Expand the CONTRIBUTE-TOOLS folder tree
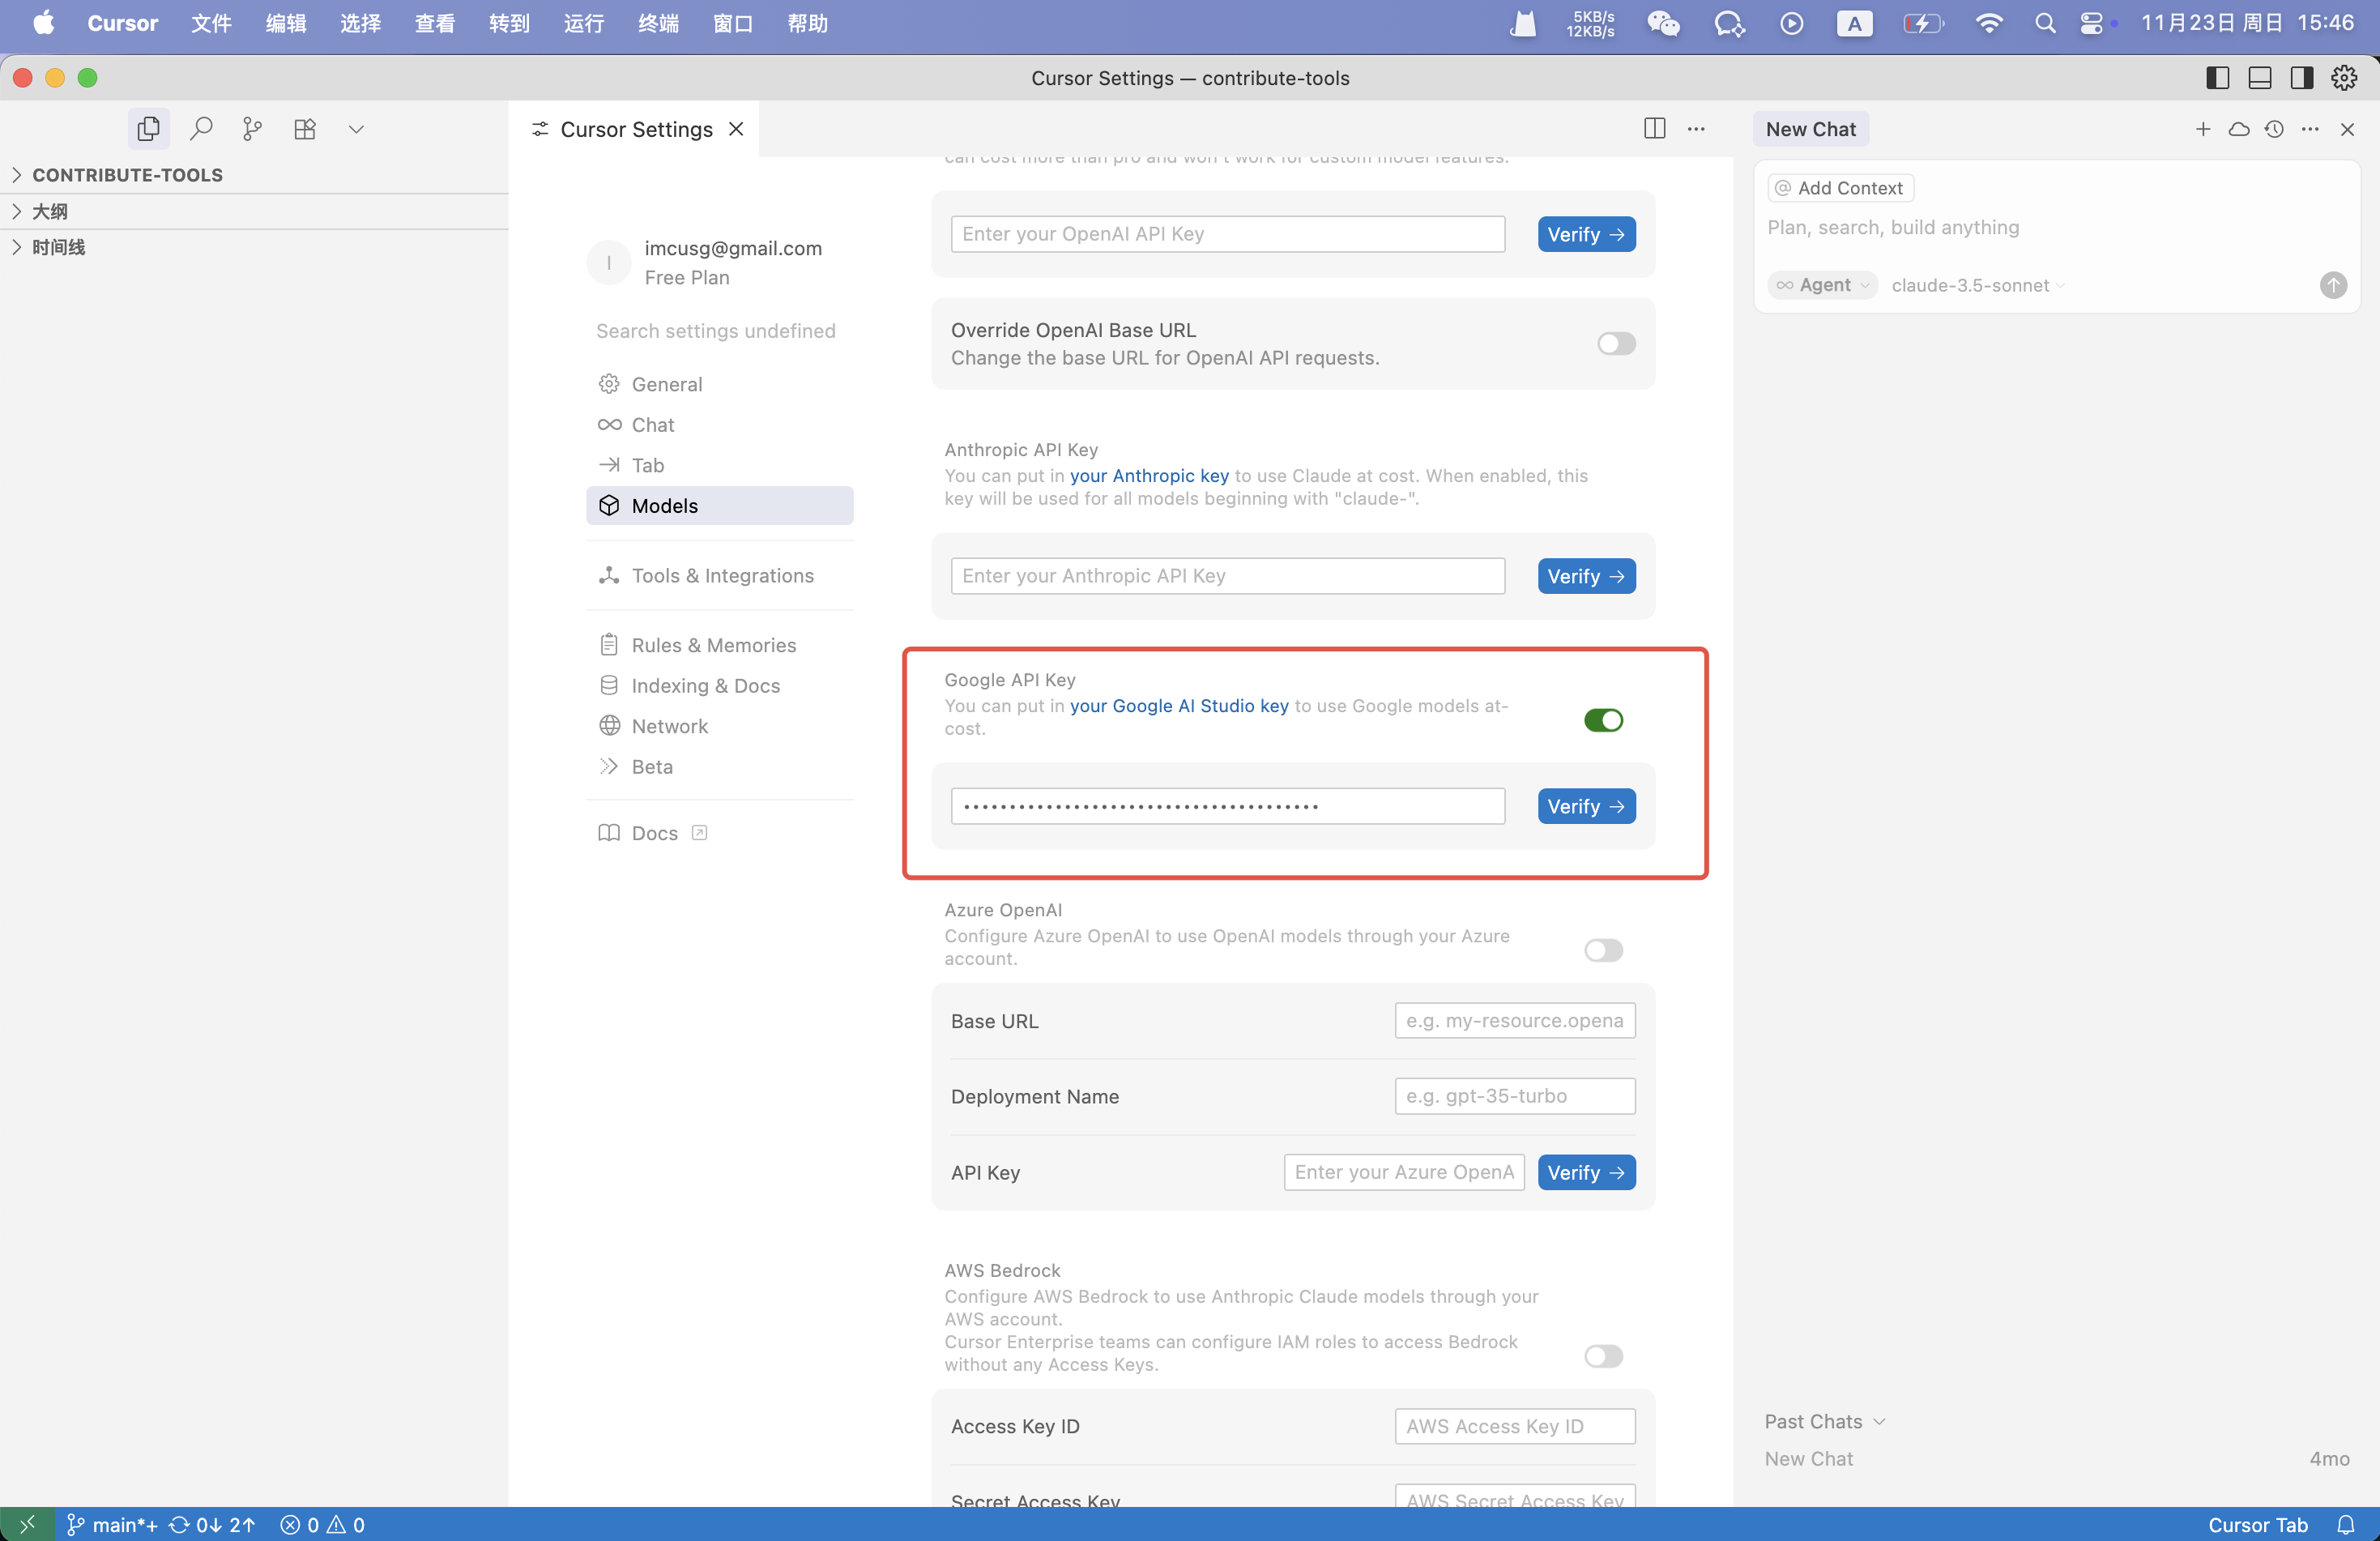The height and width of the screenshot is (1541, 2380). 127,175
